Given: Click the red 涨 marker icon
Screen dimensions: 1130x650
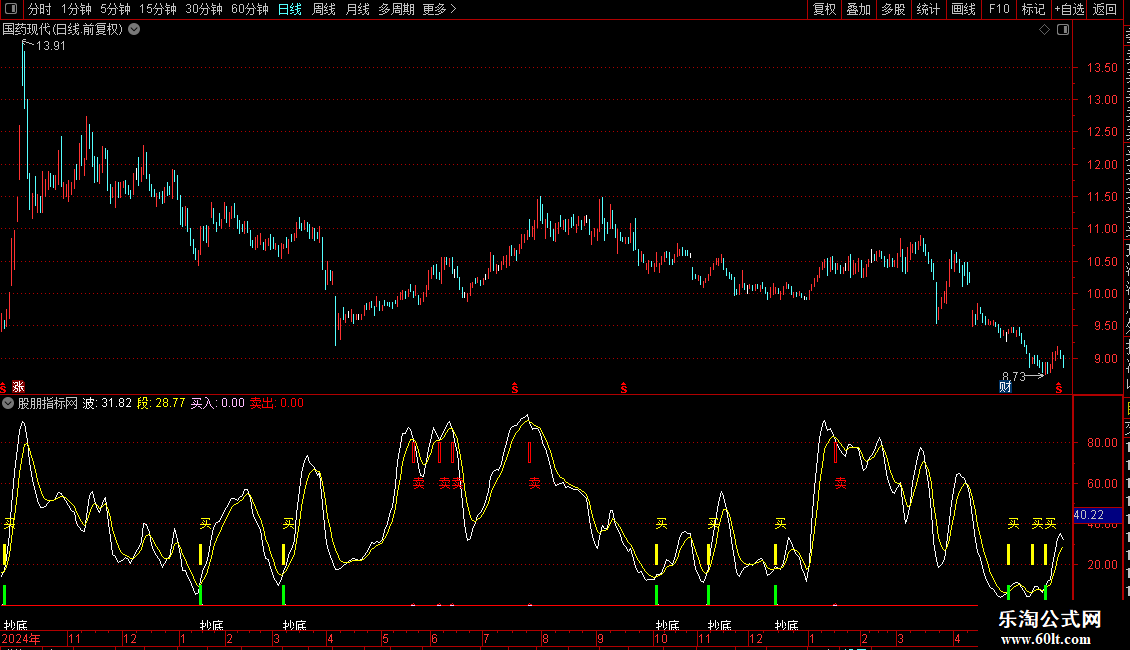Looking at the screenshot, I should [18, 387].
